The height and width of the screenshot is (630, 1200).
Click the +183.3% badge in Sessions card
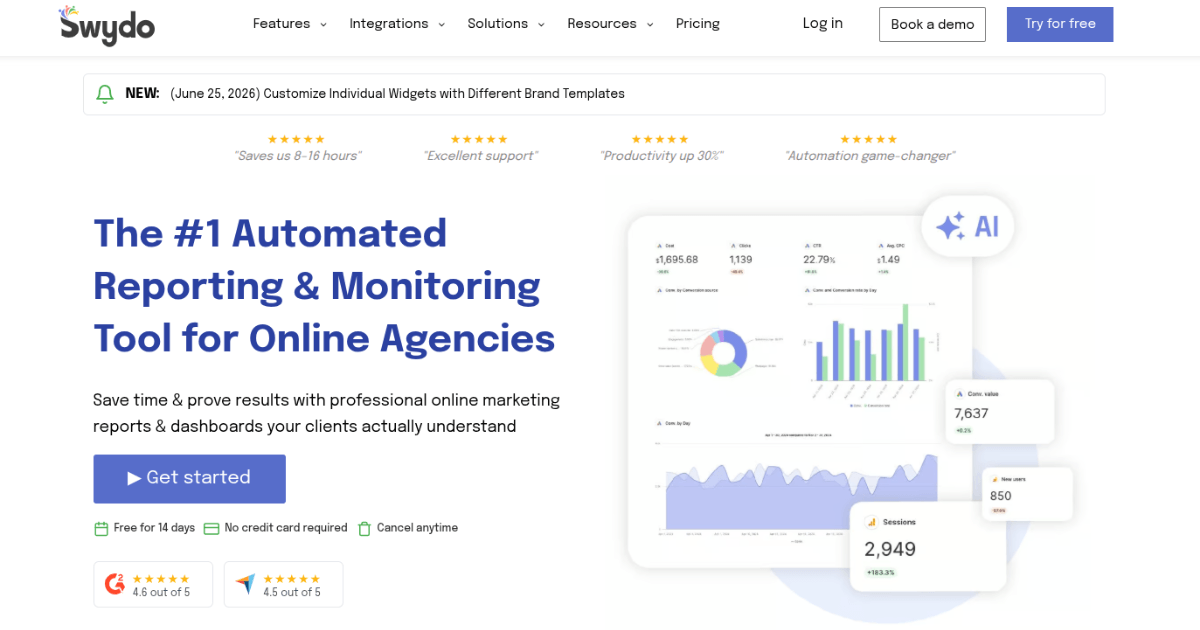(881, 573)
